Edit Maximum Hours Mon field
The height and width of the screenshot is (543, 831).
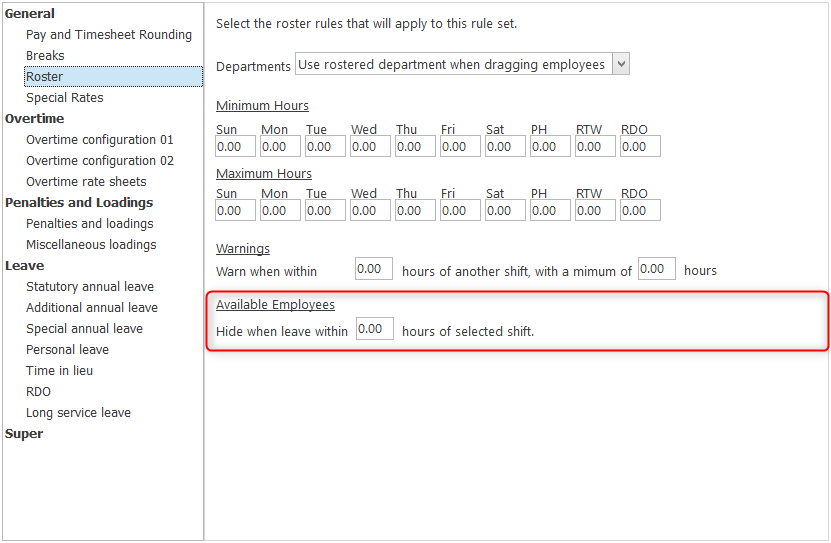(x=280, y=210)
